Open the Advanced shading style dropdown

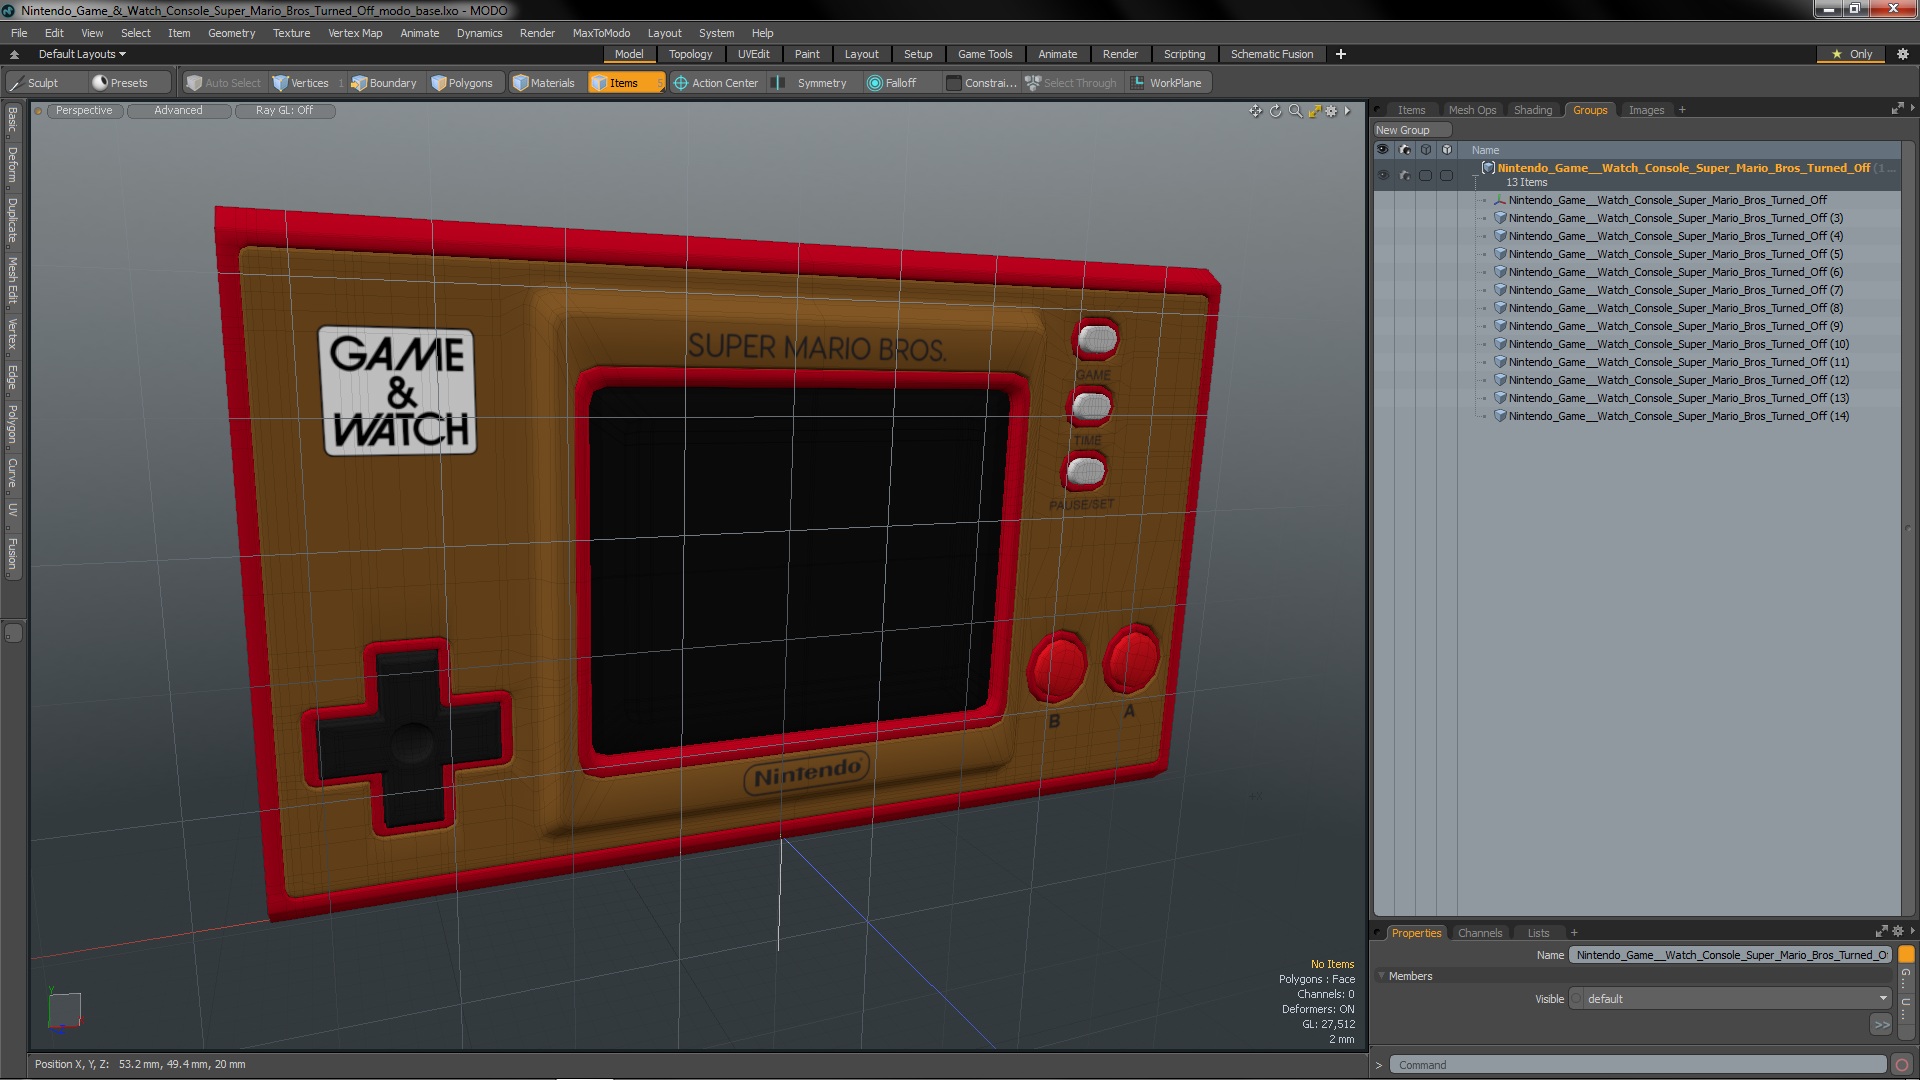(x=178, y=111)
